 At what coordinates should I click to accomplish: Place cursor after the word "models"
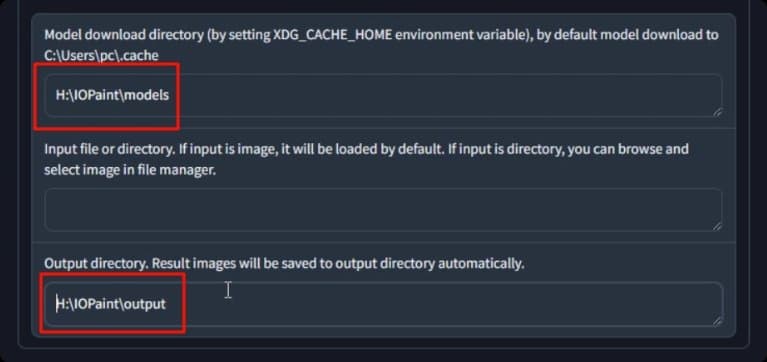[x=170, y=95]
